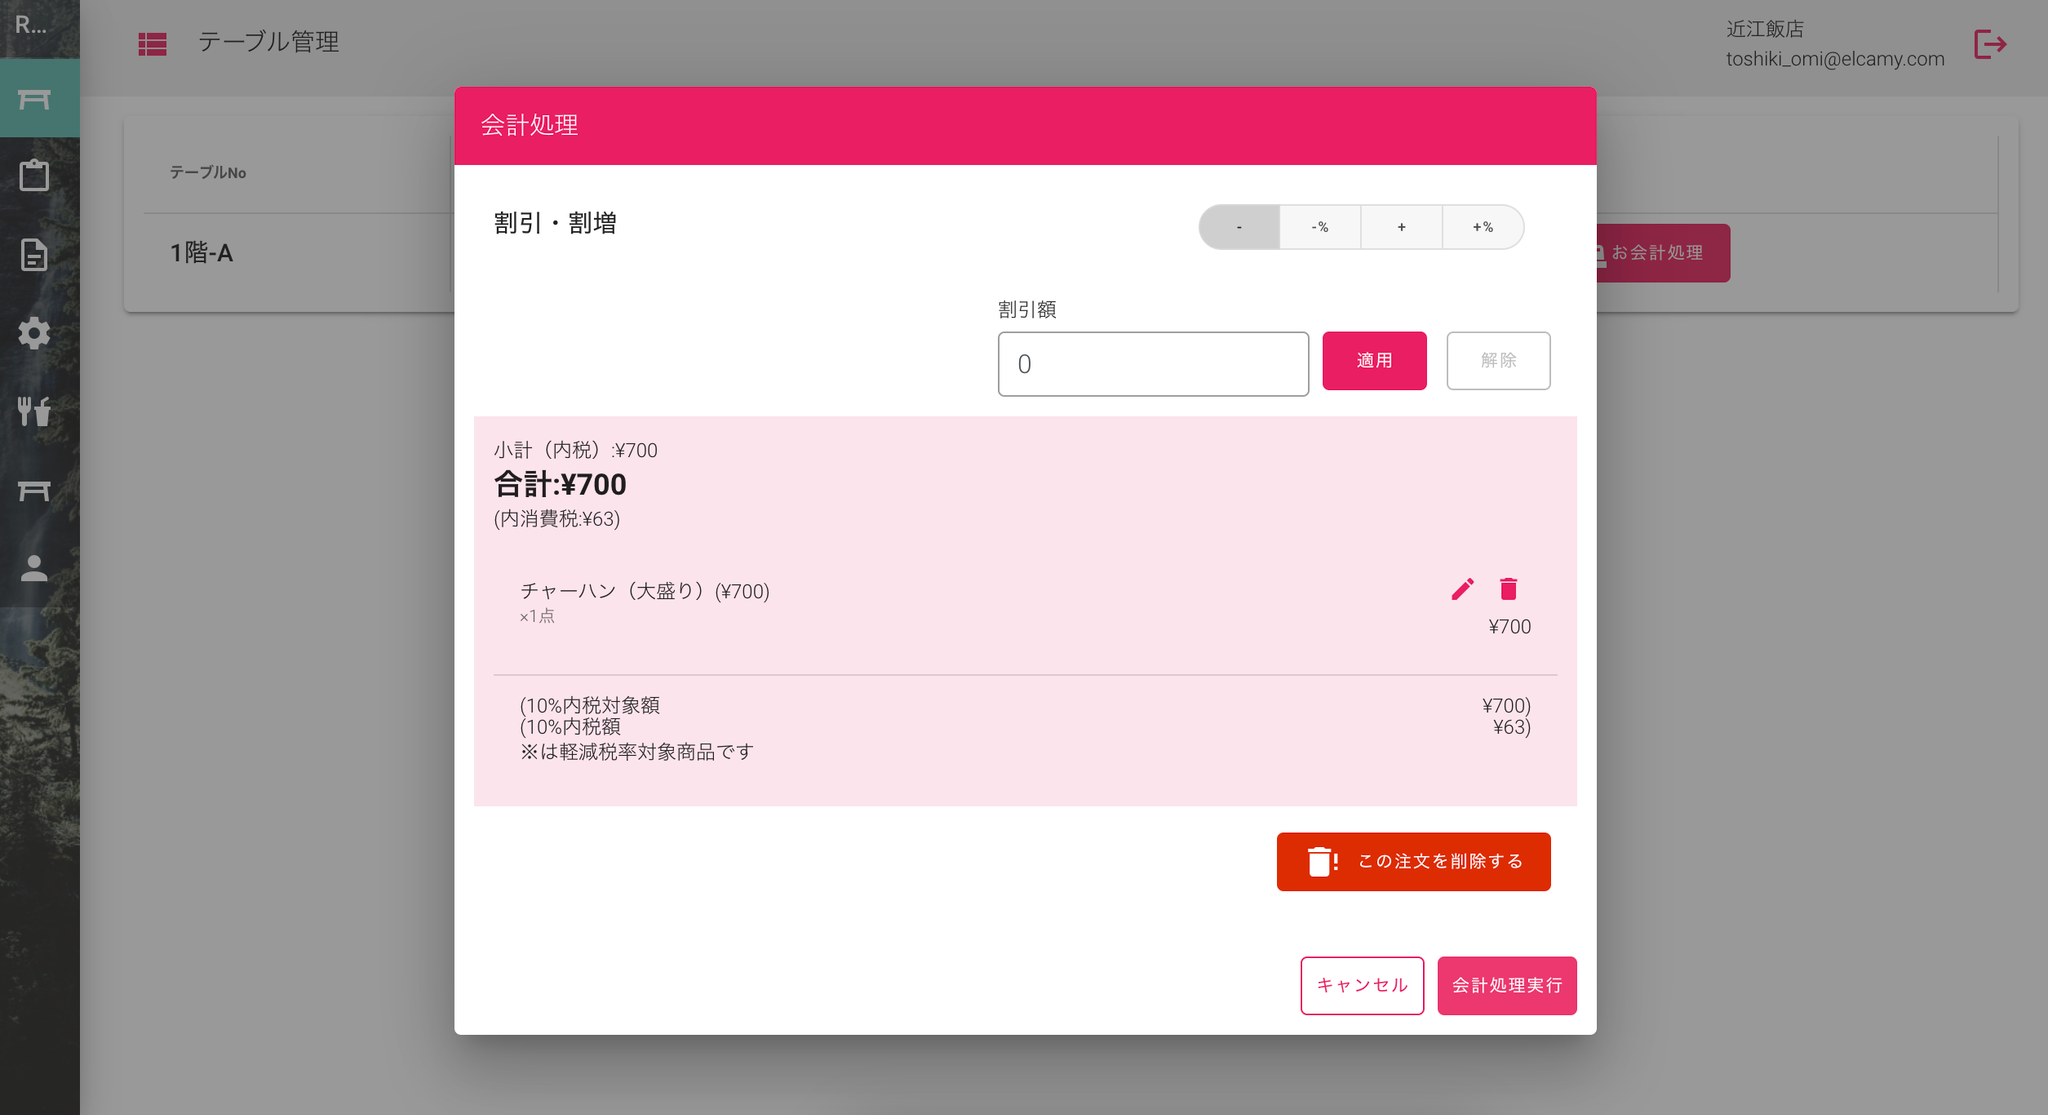Click この注文を削除する delete order button
The height and width of the screenshot is (1115, 2048).
coord(1413,862)
